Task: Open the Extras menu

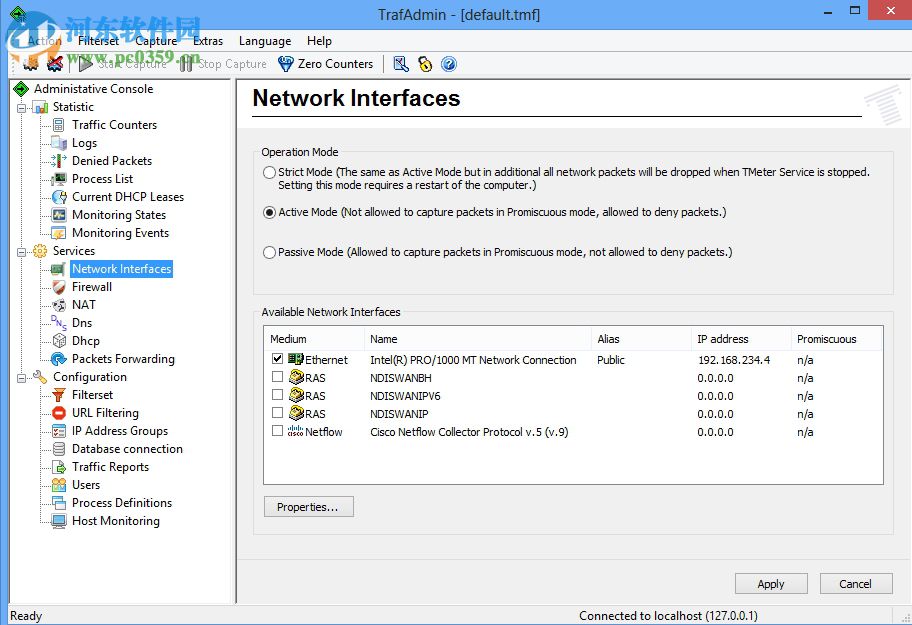Action: point(208,41)
